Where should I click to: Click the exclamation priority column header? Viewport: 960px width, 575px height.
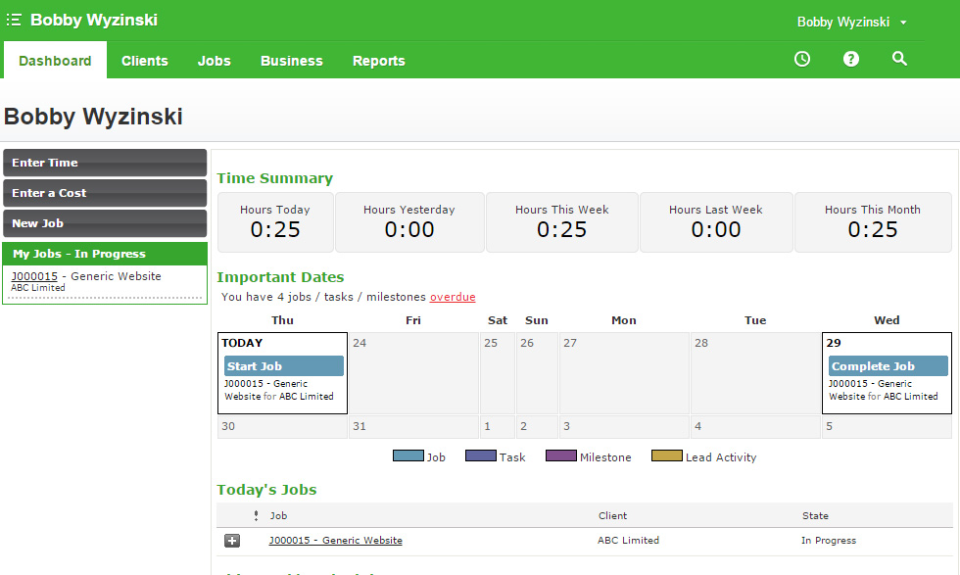pos(256,516)
